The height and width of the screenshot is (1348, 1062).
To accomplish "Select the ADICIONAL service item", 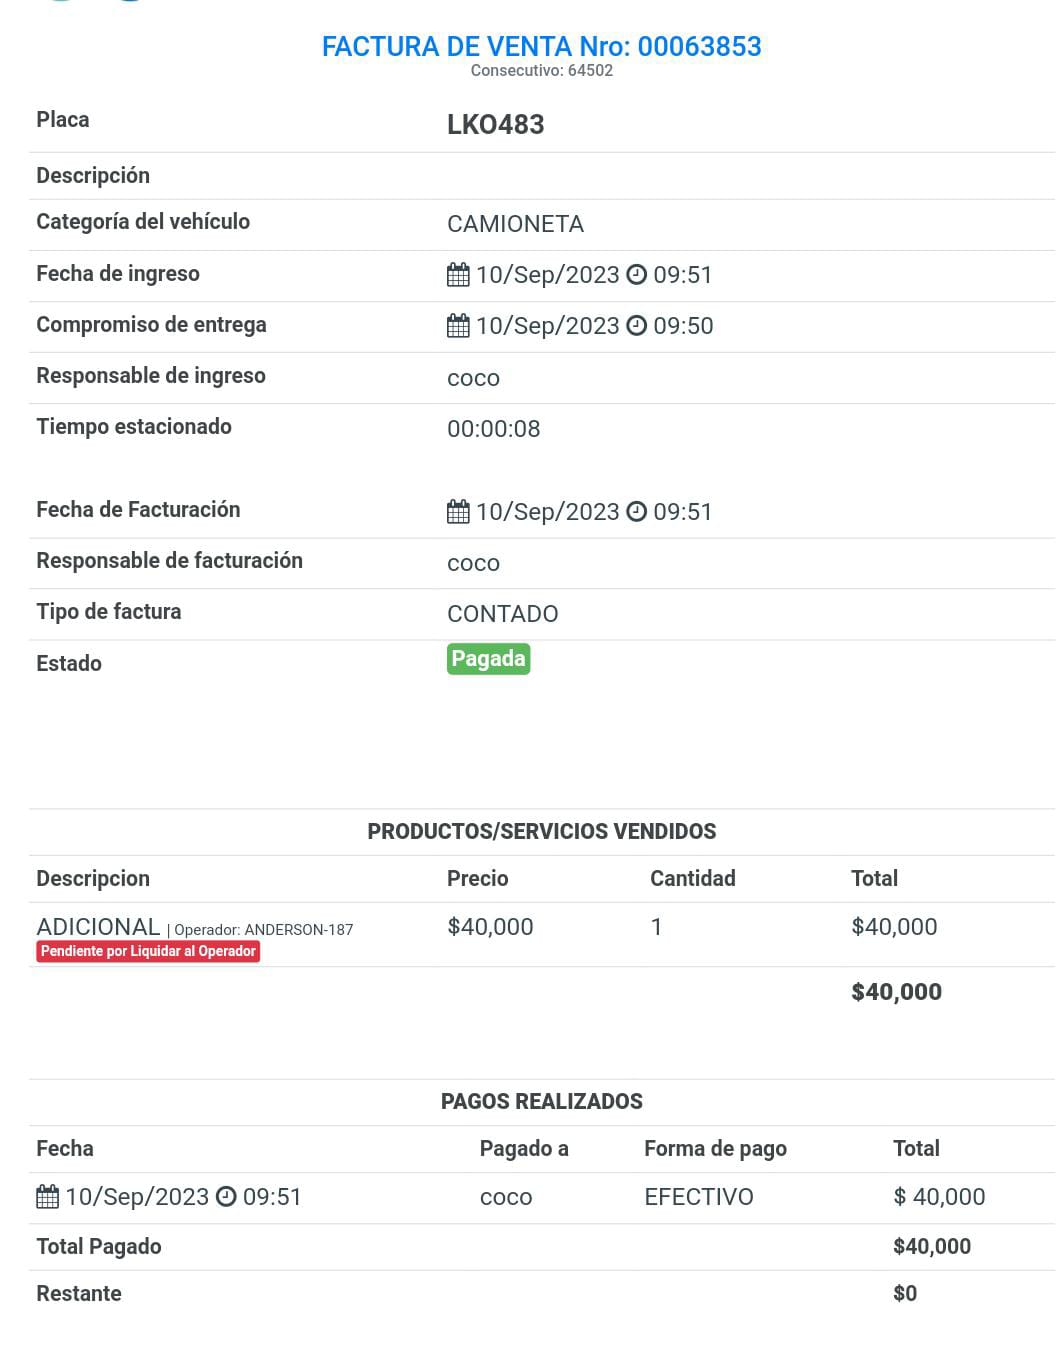I will (98, 927).
